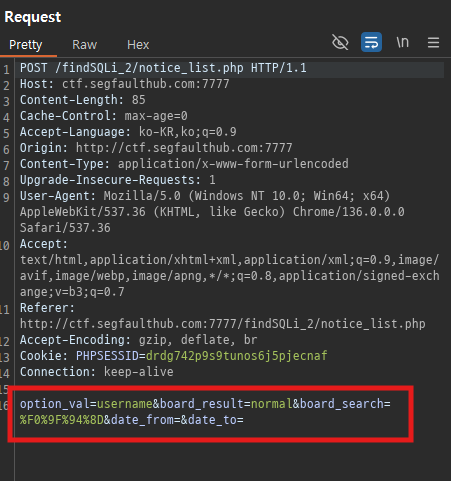Click the User-Agent header line
451x481 pixels.
212,212
